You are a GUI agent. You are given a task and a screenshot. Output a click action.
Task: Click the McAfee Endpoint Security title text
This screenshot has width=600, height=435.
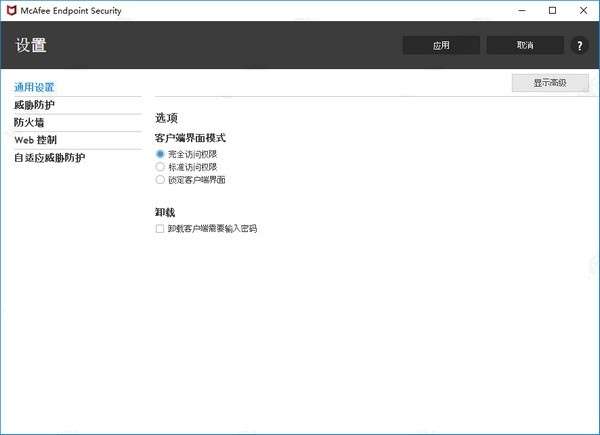[x=71, y=11]
